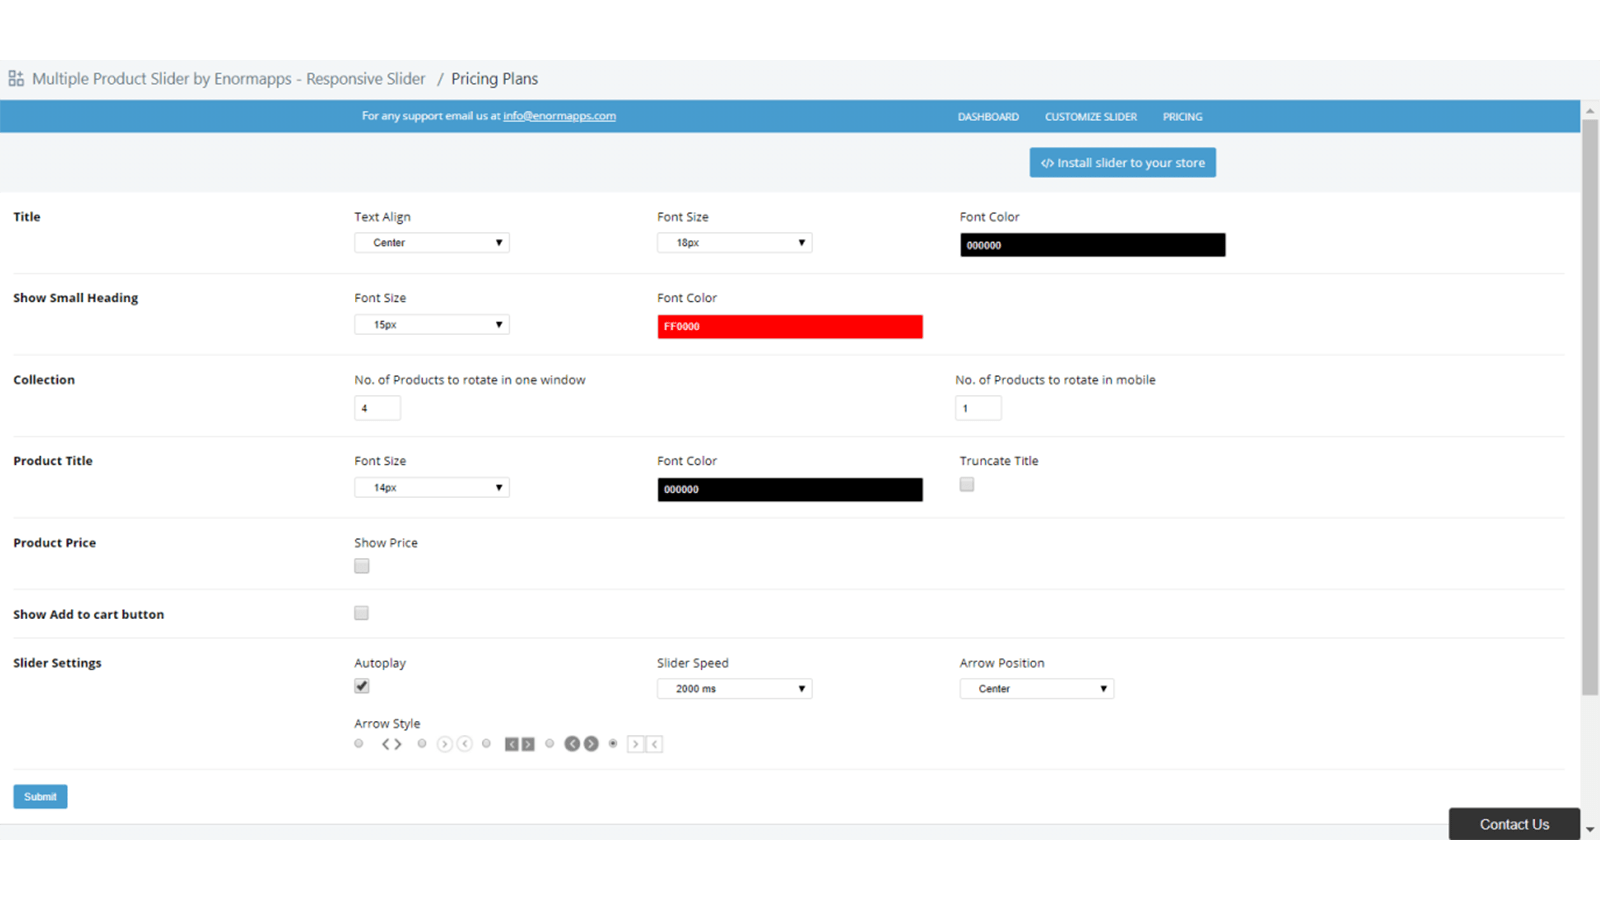Choose the plain chevron arrows icon

[x=391, y=744]
